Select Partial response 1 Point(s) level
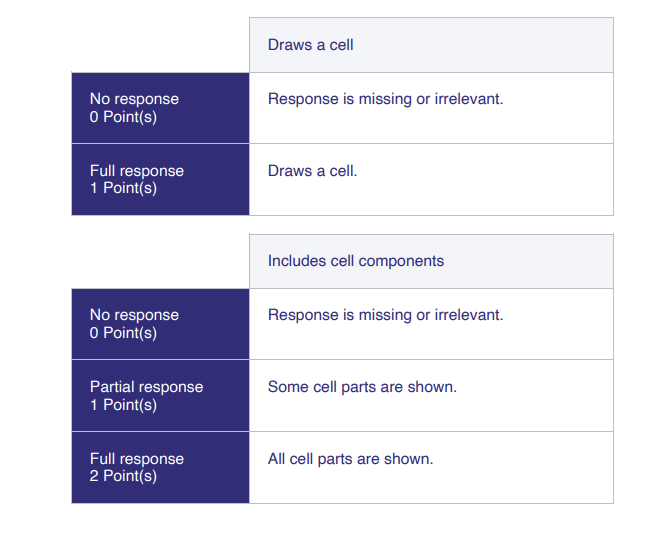 tap(160, 396)
